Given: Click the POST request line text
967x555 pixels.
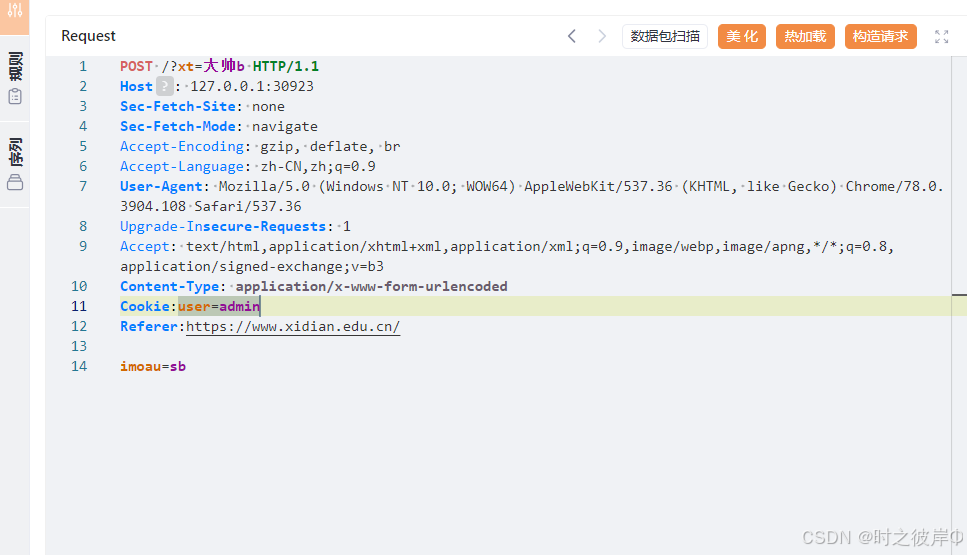Looking at the screenshot, I should (220, 66).
